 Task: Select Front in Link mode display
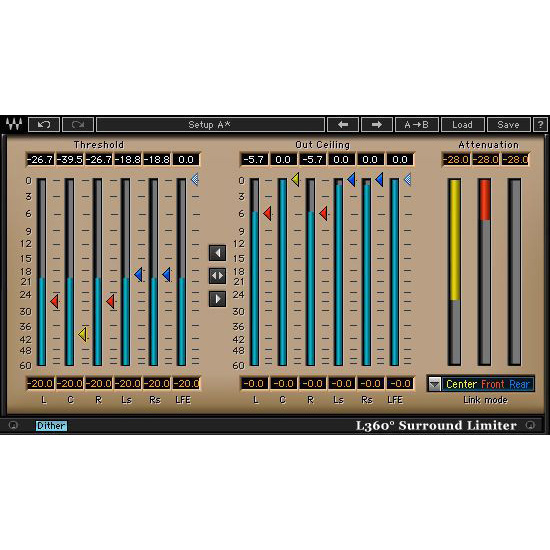(x=493, y=384)
